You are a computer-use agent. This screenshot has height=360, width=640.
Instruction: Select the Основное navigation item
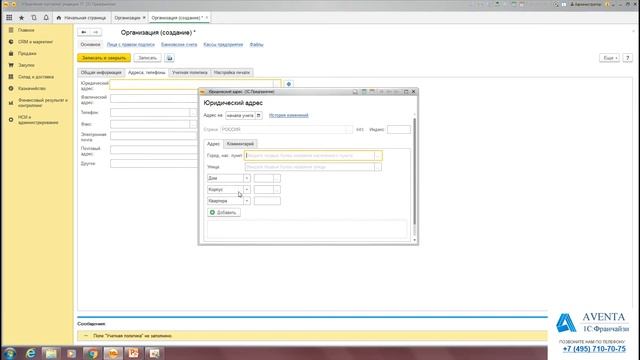click(90, 44)
